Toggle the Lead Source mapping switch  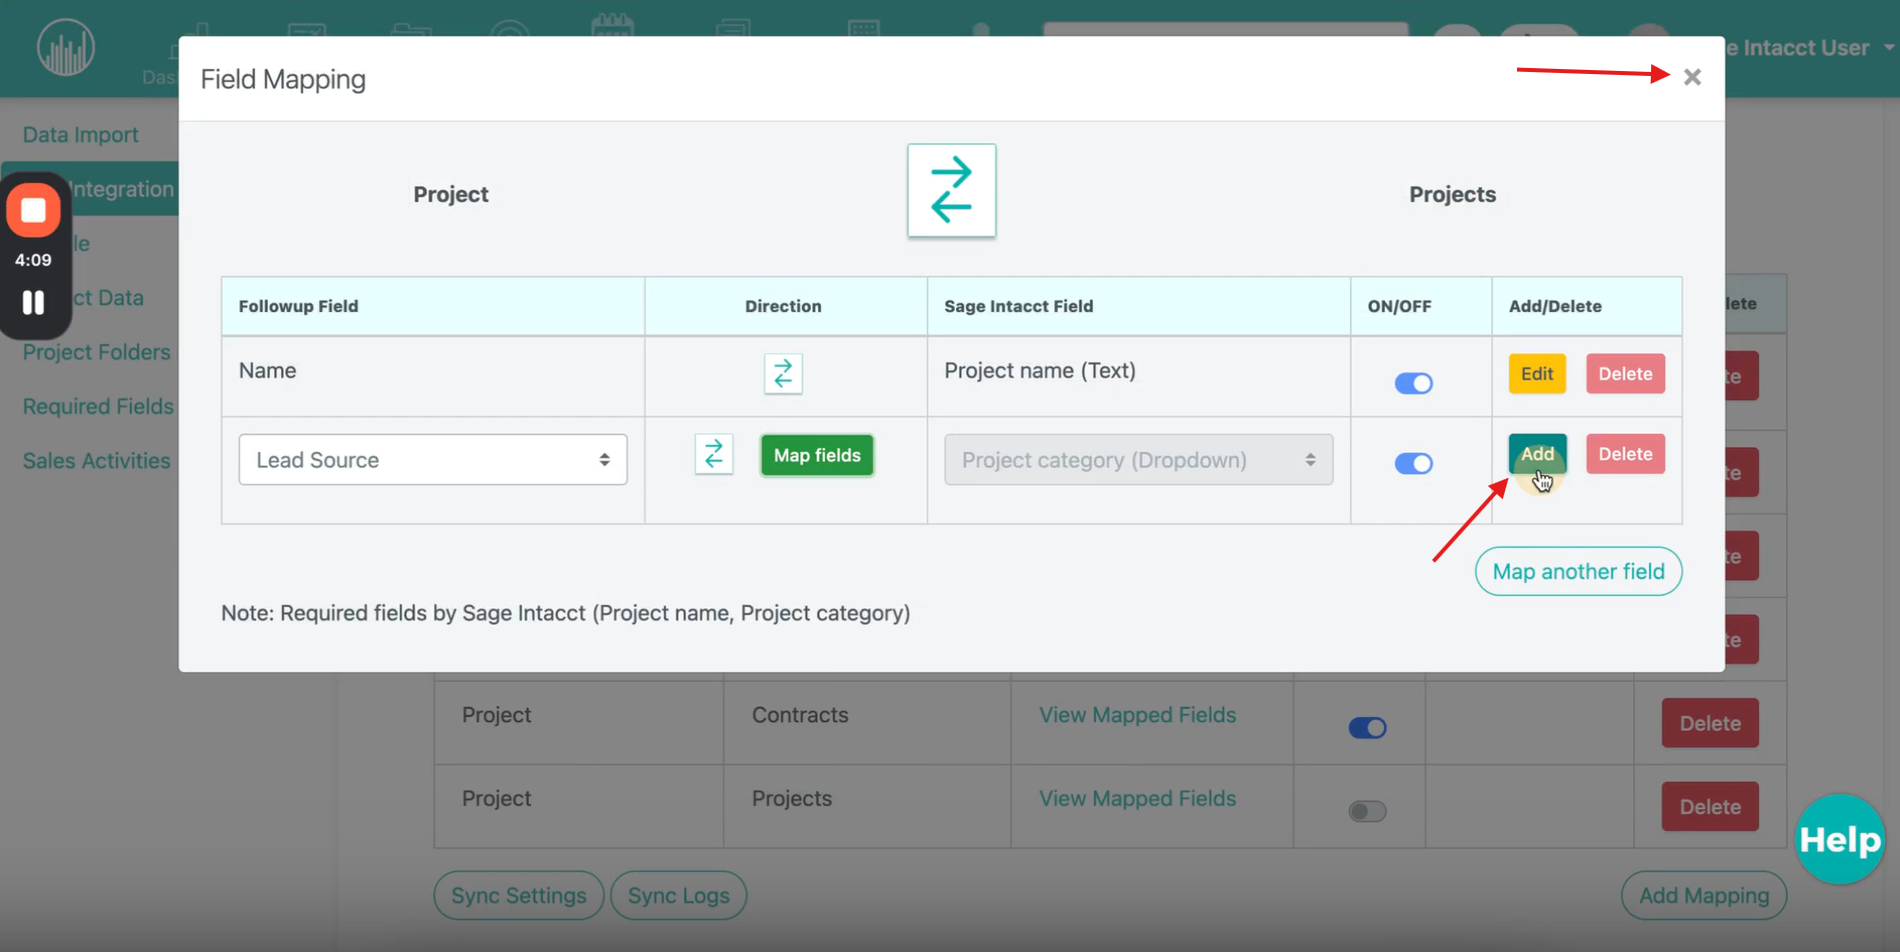1413,463
